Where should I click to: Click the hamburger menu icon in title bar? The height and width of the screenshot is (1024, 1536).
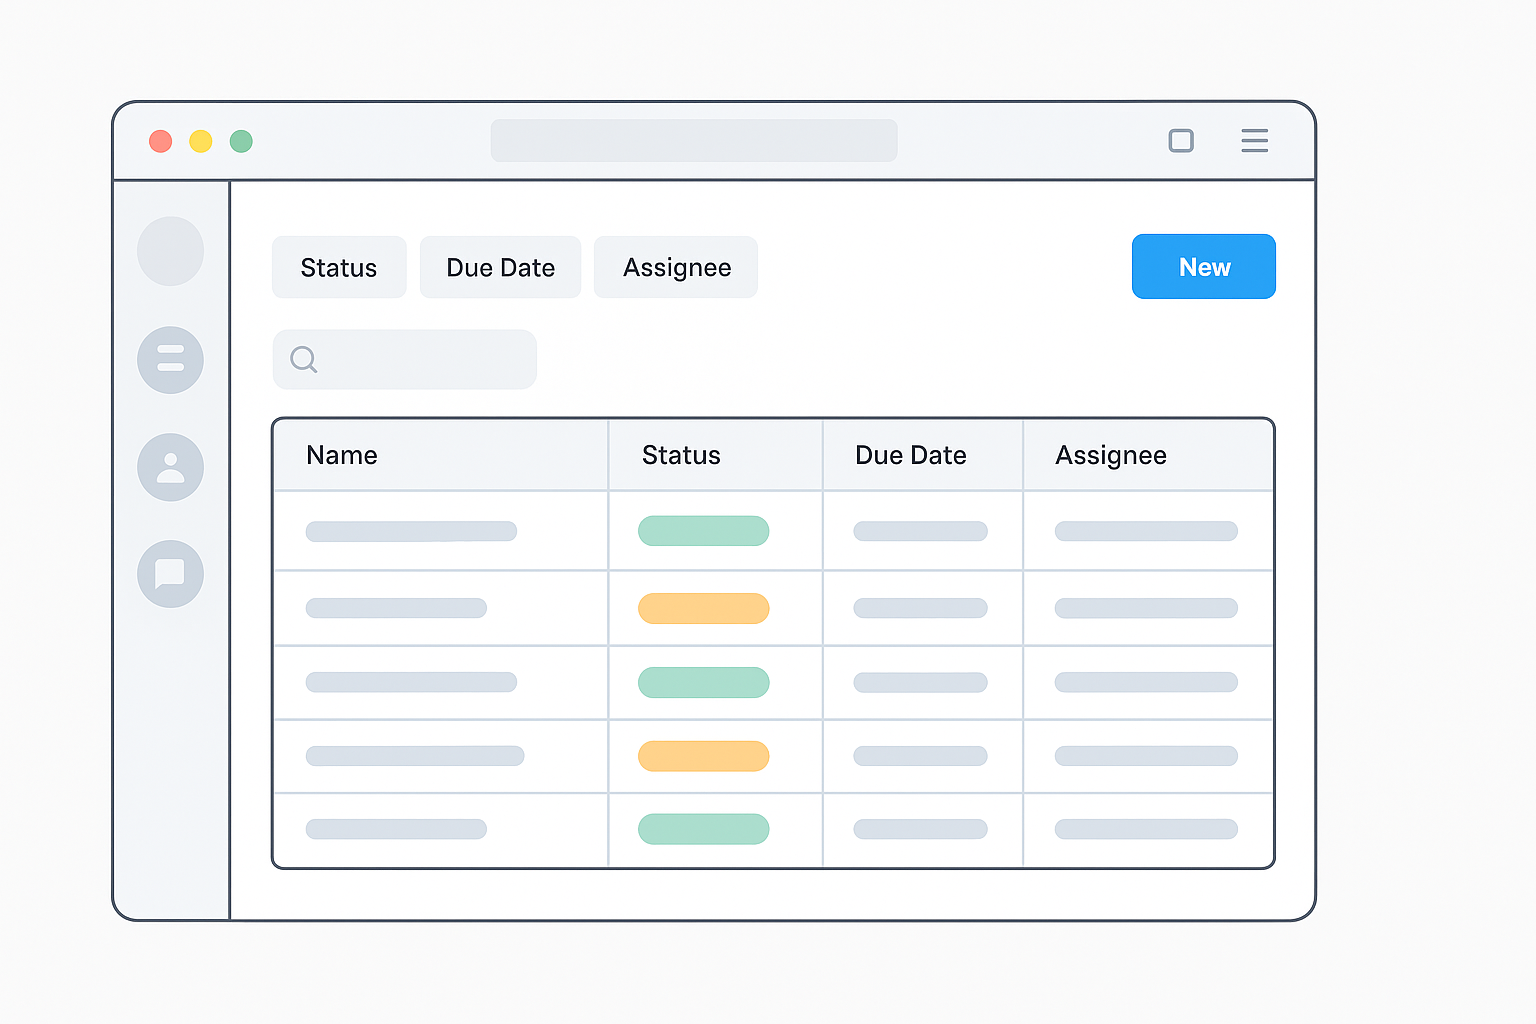[1254, 141]
